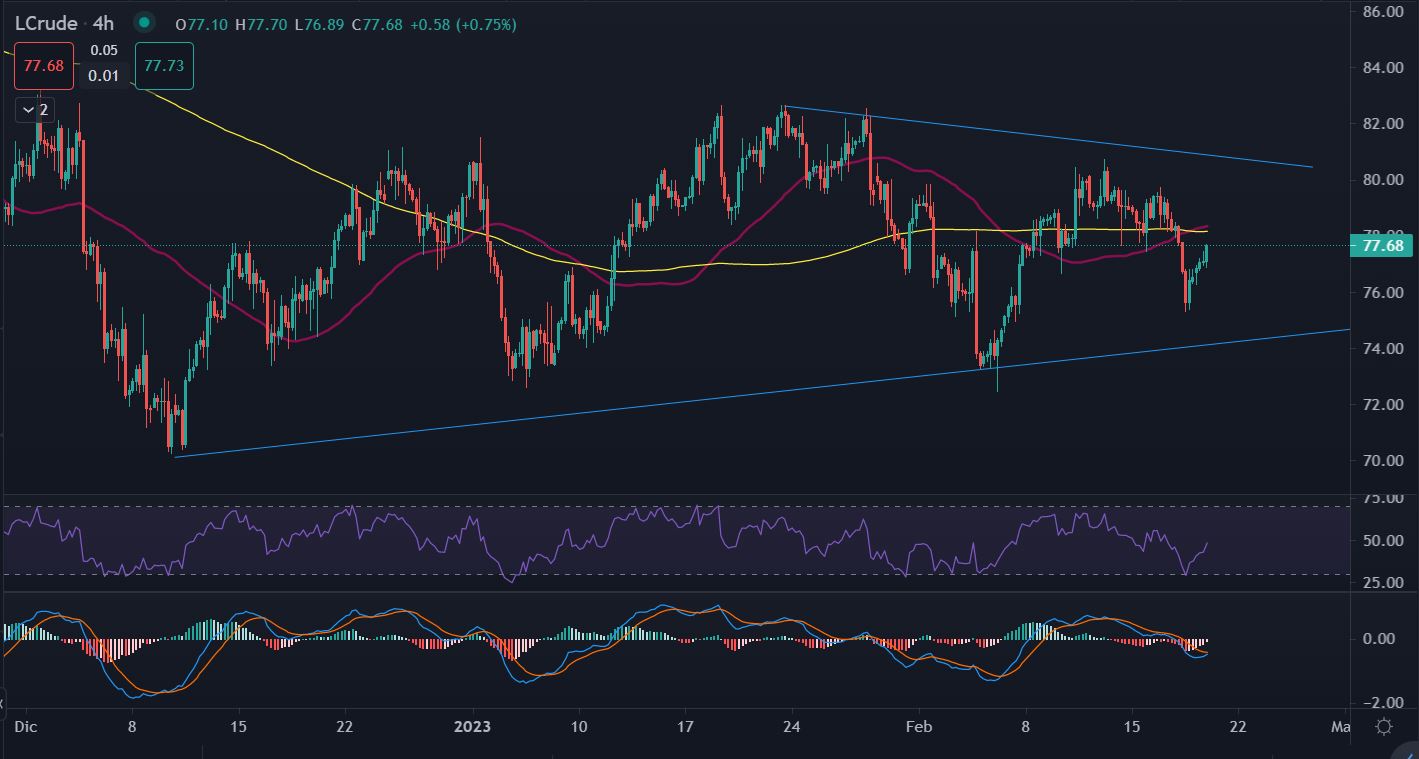Click the LCrude symbol title
This screenshot has height=759, width=1419.
click(46, 23)
